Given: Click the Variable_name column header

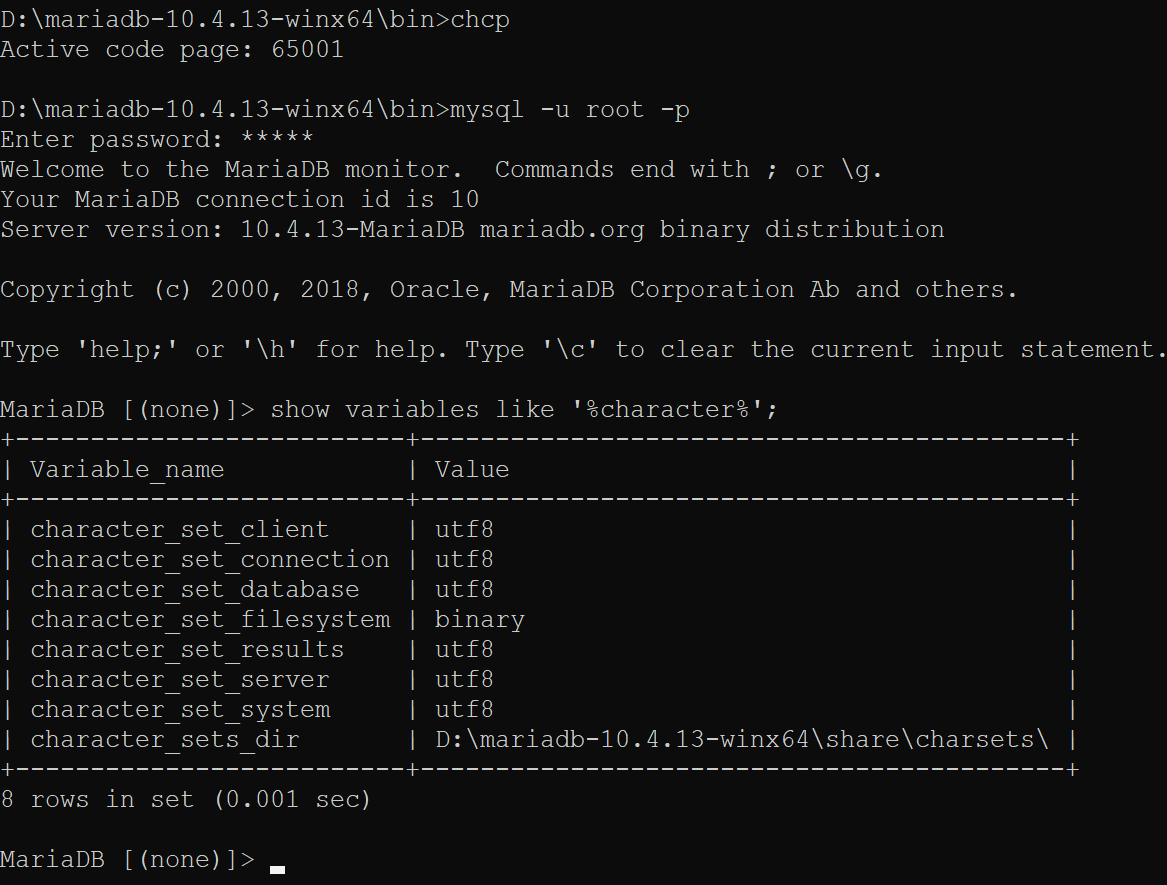Looking at the screenshot, I should tap(127, 469).
